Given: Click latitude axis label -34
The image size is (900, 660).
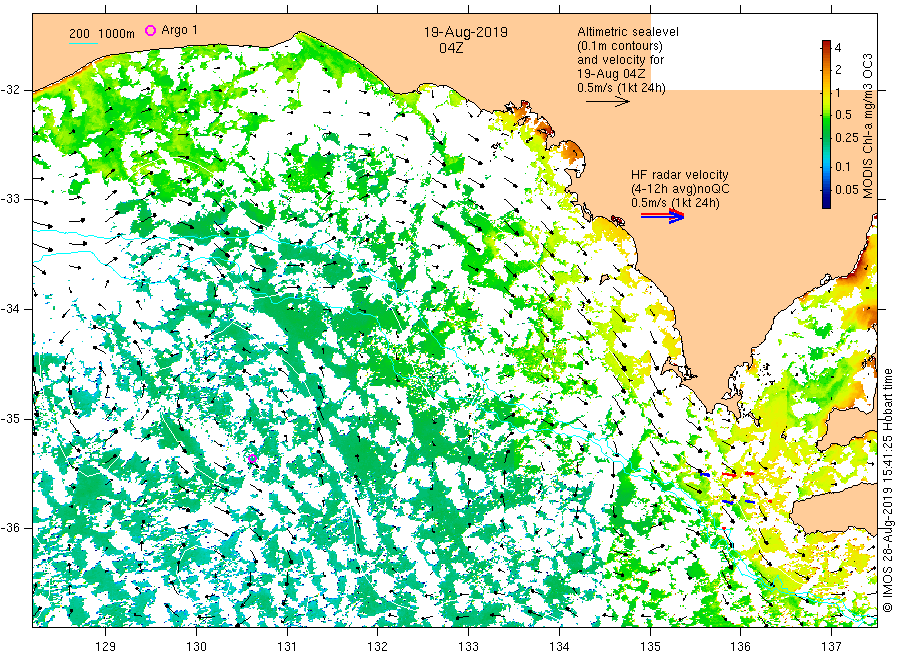Looking at the screenshot, I should click(11, 309).
